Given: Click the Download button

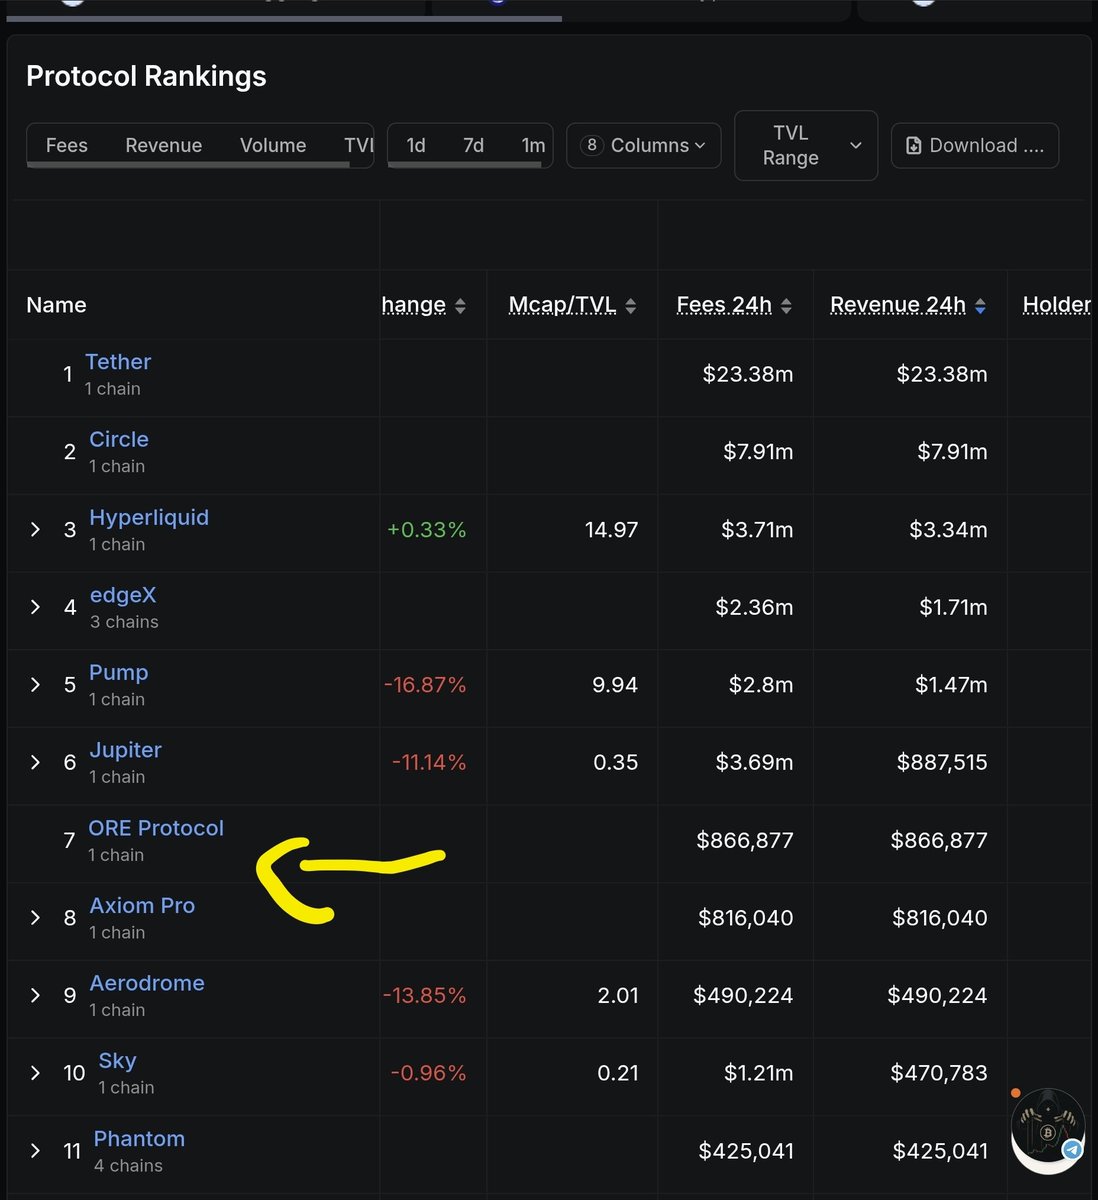Looking at the screenshot, I should click(x=975, y=145).
